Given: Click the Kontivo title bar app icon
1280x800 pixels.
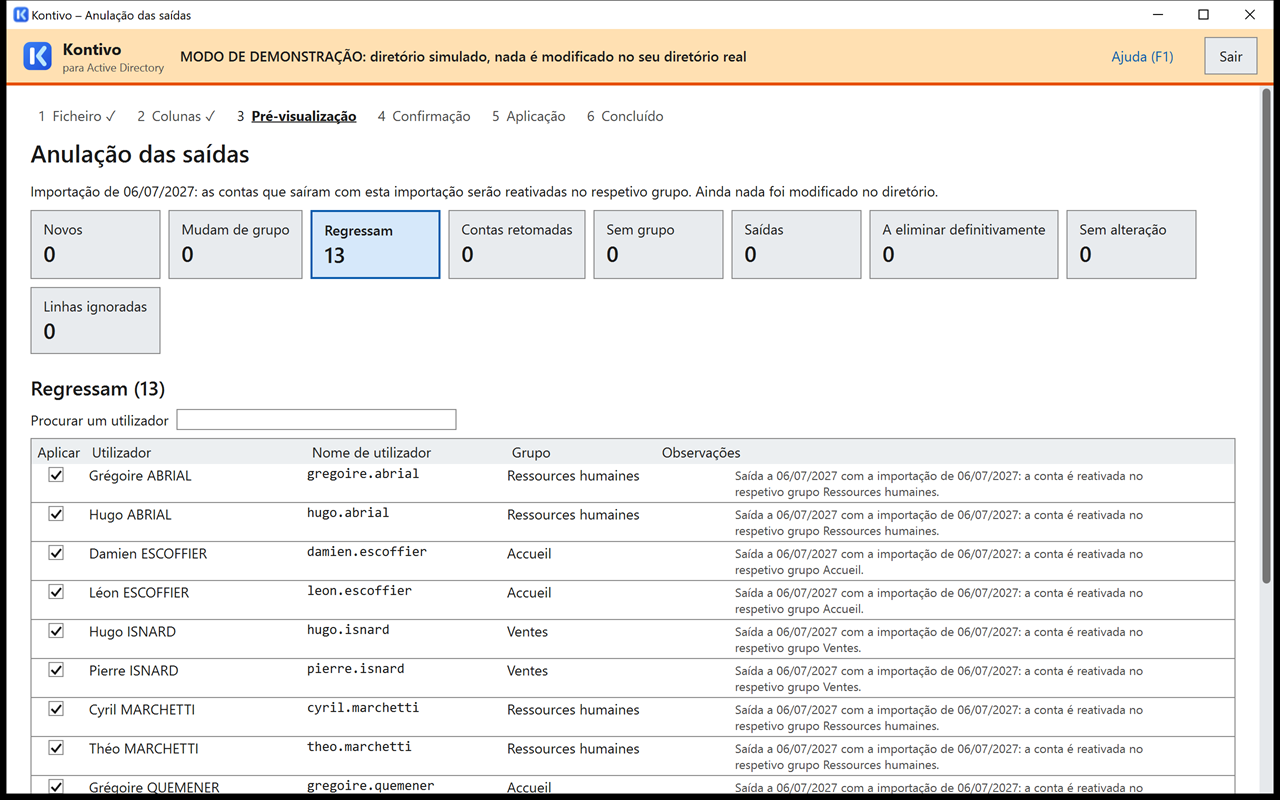Looking at the screenshot, I should click(x=20, y=15).
